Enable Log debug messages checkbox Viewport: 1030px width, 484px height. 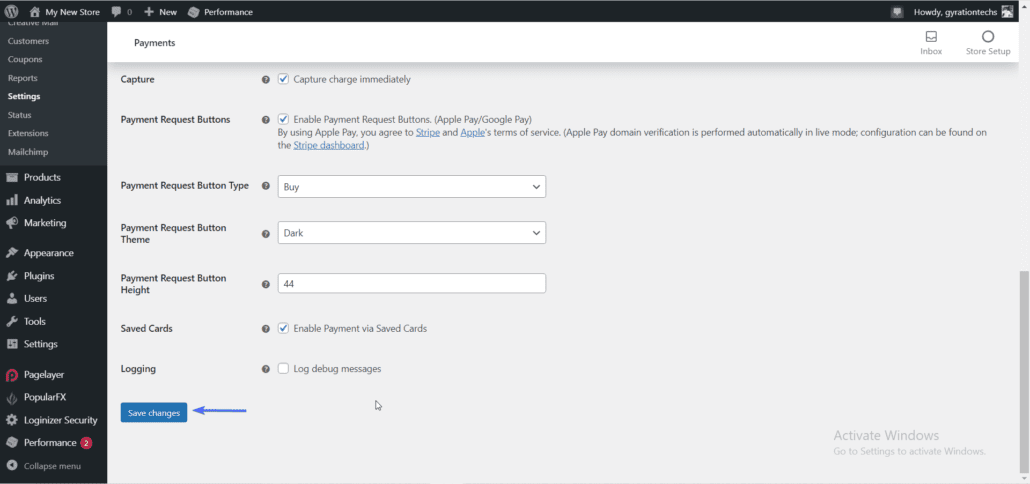283,368
